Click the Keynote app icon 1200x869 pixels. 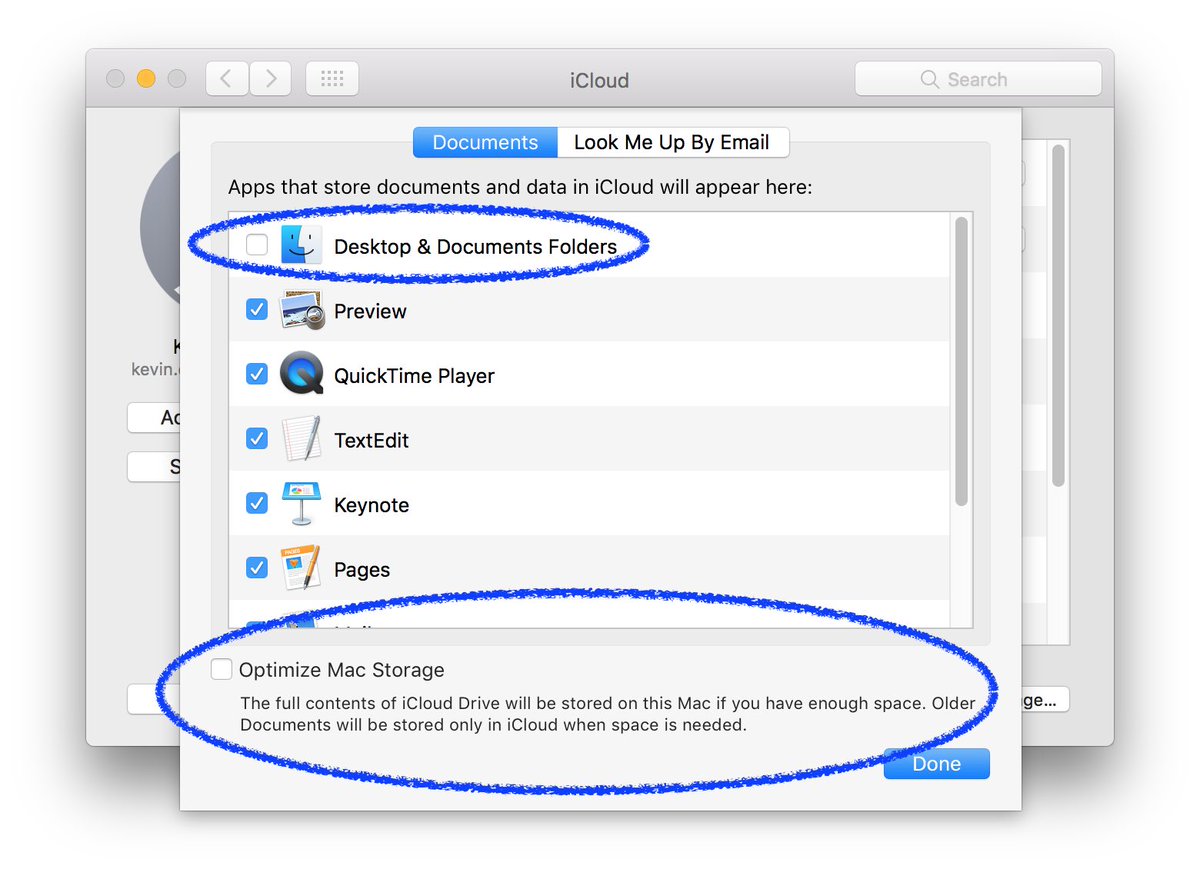[x=301, y=504]
